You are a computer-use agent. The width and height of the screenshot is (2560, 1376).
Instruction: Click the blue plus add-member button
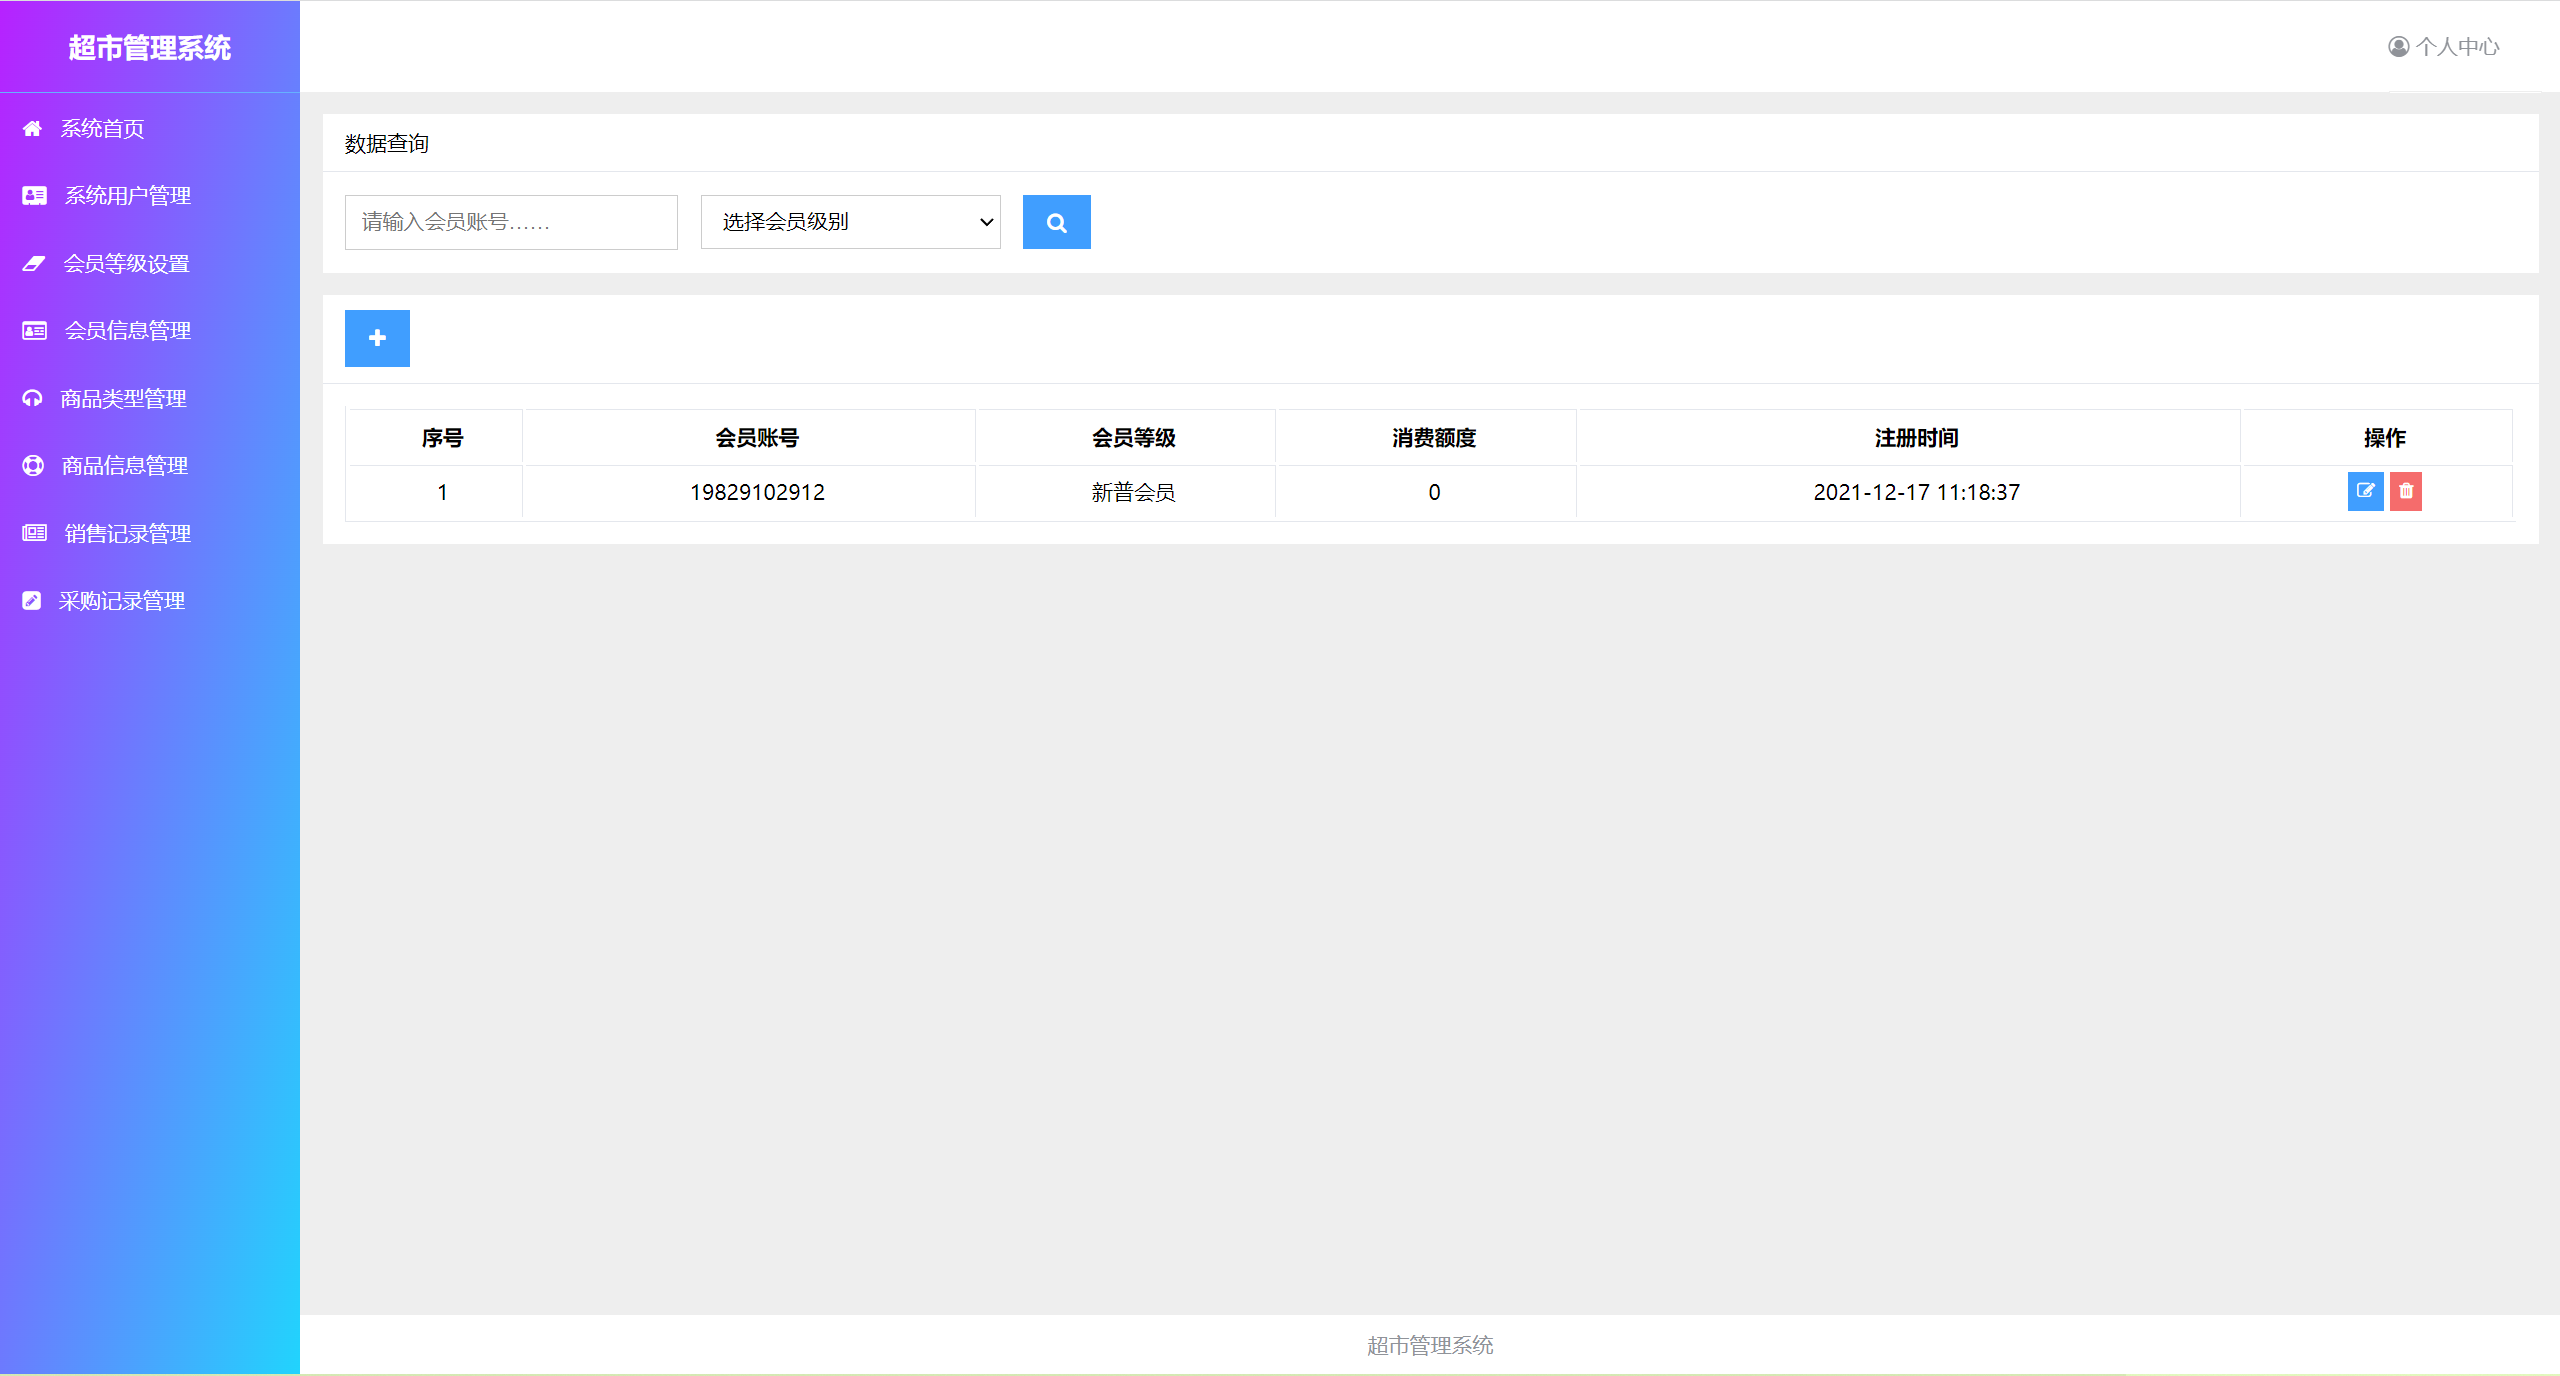tap(377, 338)
